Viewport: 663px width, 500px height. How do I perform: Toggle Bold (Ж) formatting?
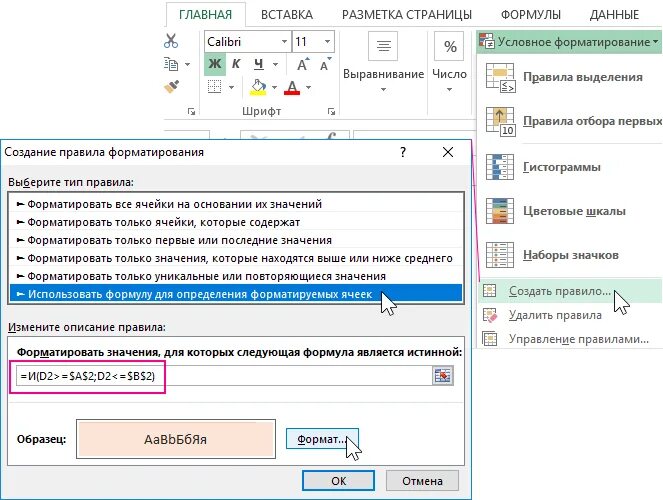coord(215,64)
